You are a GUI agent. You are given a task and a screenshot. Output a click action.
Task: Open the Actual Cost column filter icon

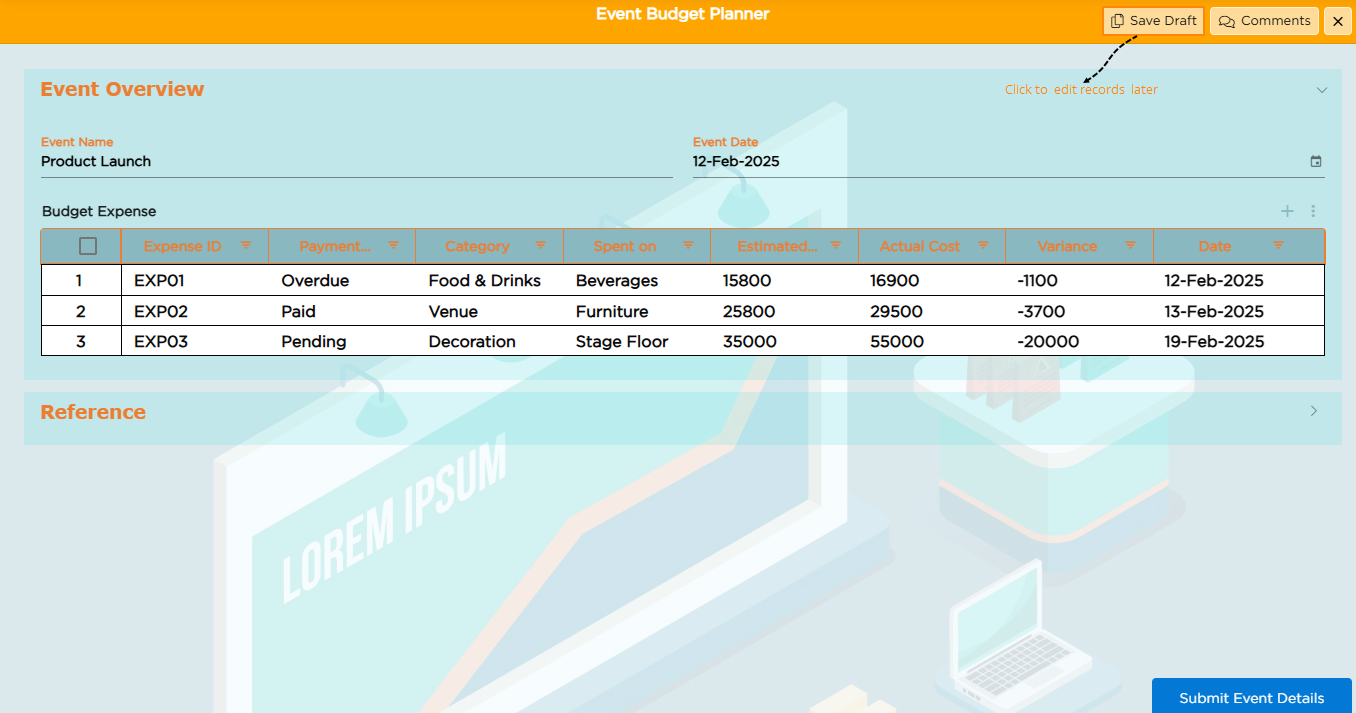(x=983, y=246)
